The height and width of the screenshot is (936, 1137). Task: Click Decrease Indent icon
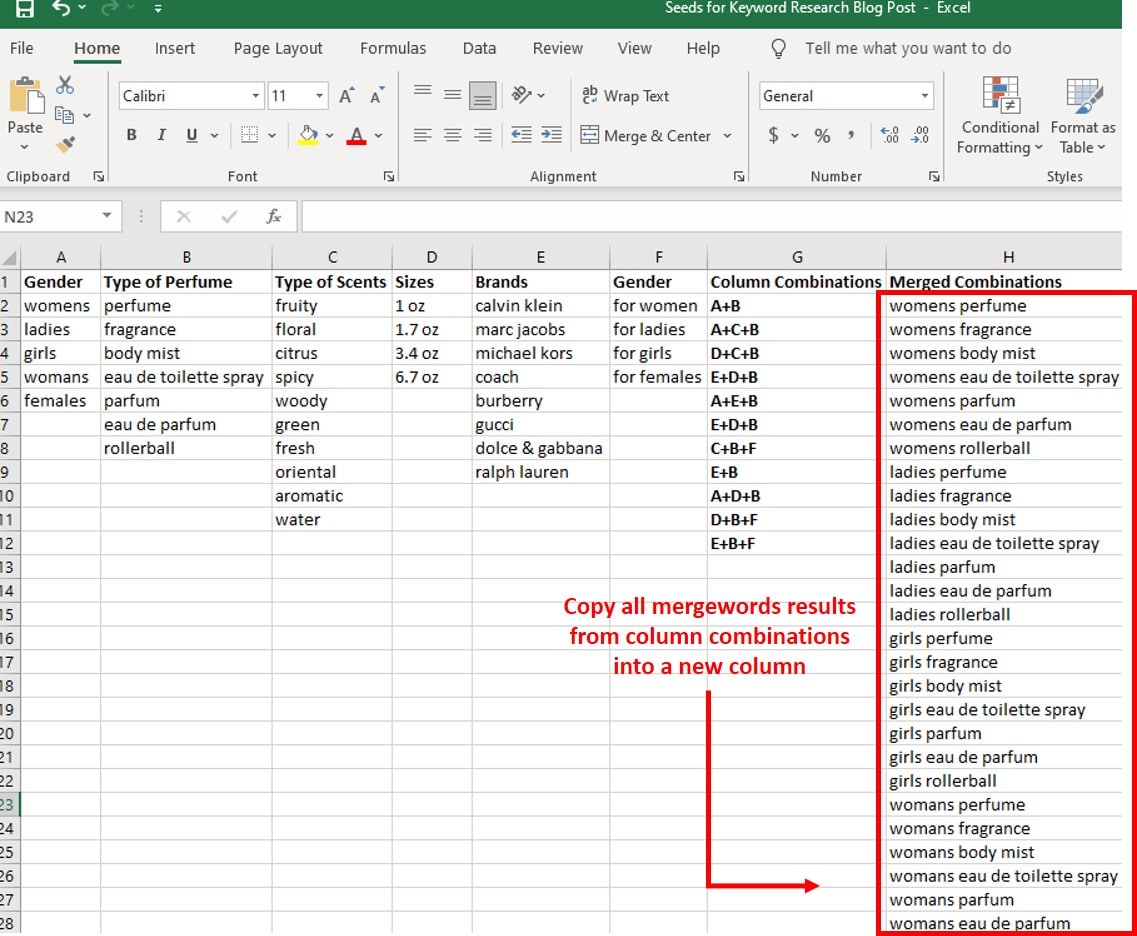click(x=521, y=135)
